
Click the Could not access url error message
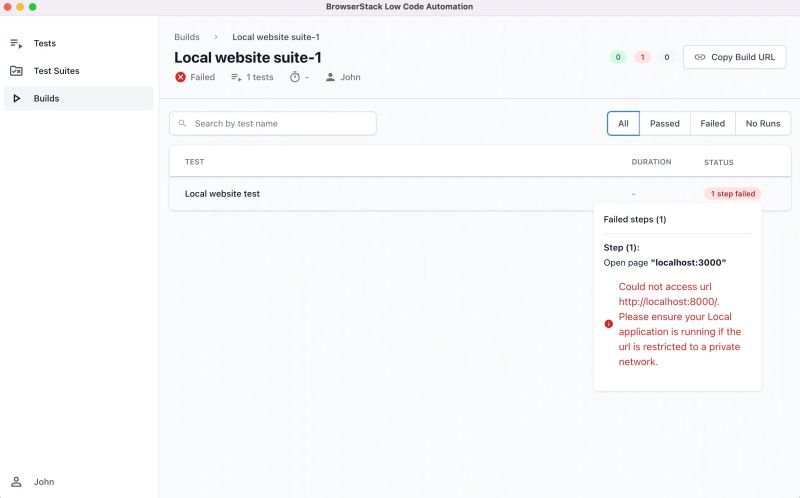pos(680,324)
